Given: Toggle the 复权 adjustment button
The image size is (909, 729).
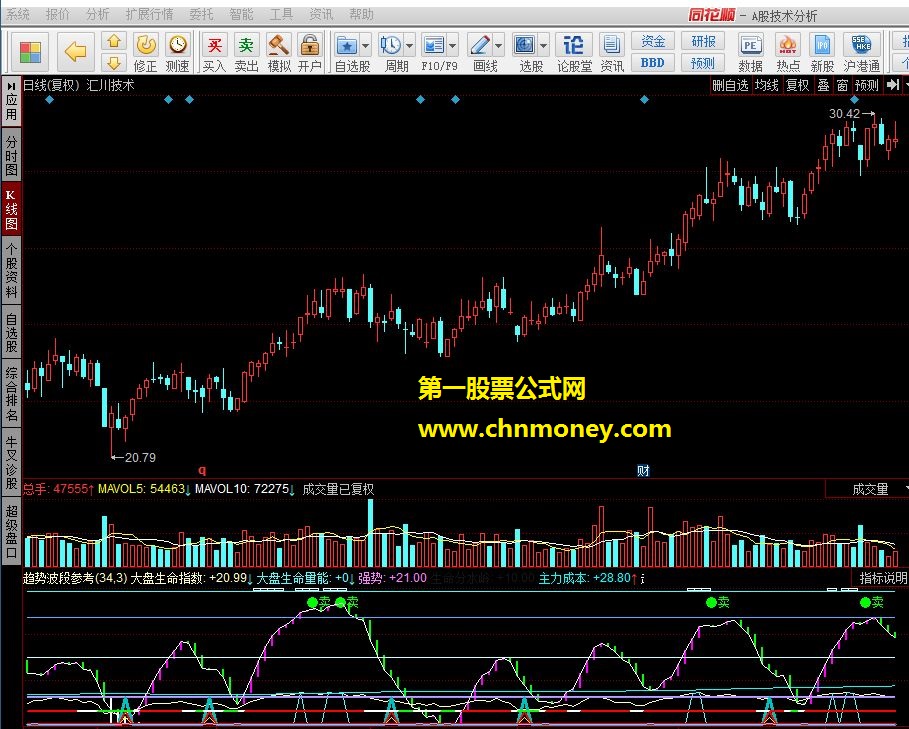Looking at the screenshot, I should [x=798, y=85].
